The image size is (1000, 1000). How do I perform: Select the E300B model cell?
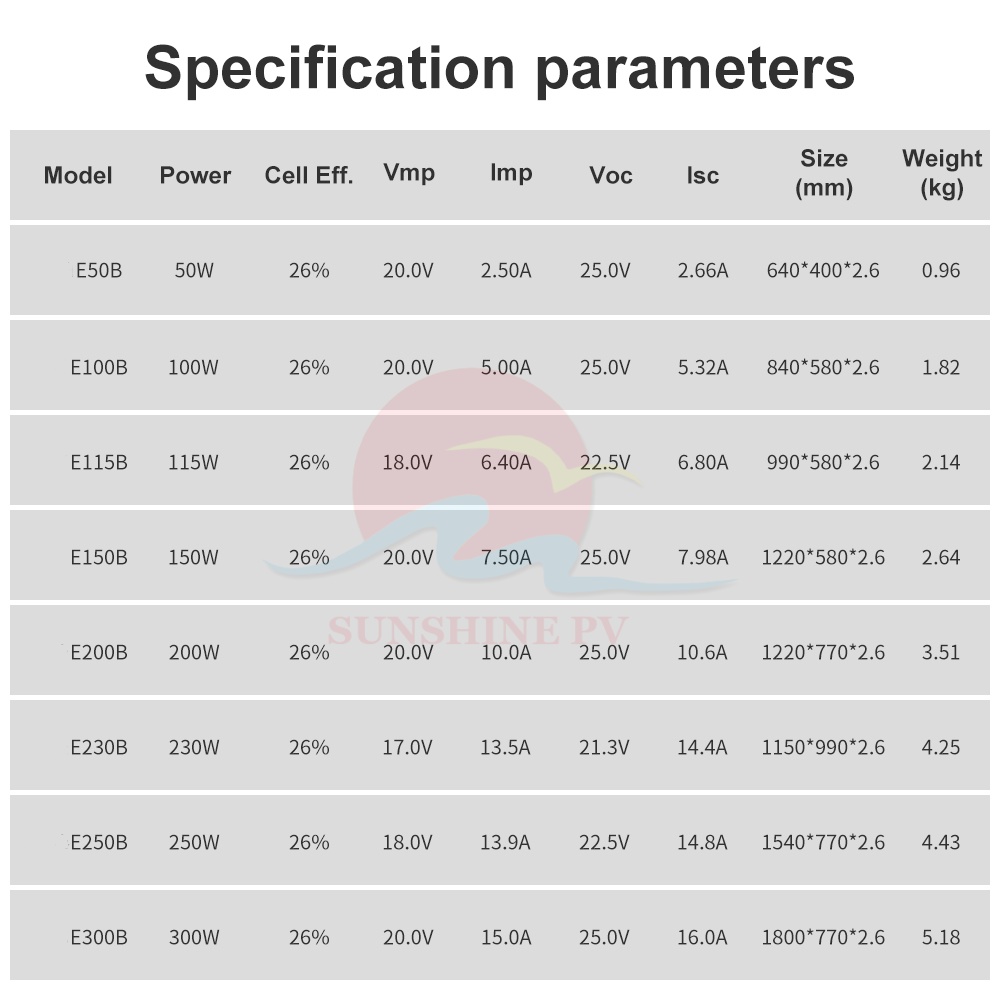click(99, 938)
